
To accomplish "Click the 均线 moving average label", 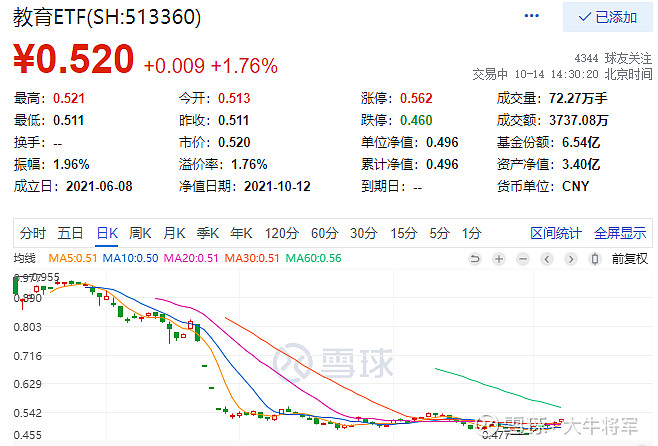I will click(24, 258).
